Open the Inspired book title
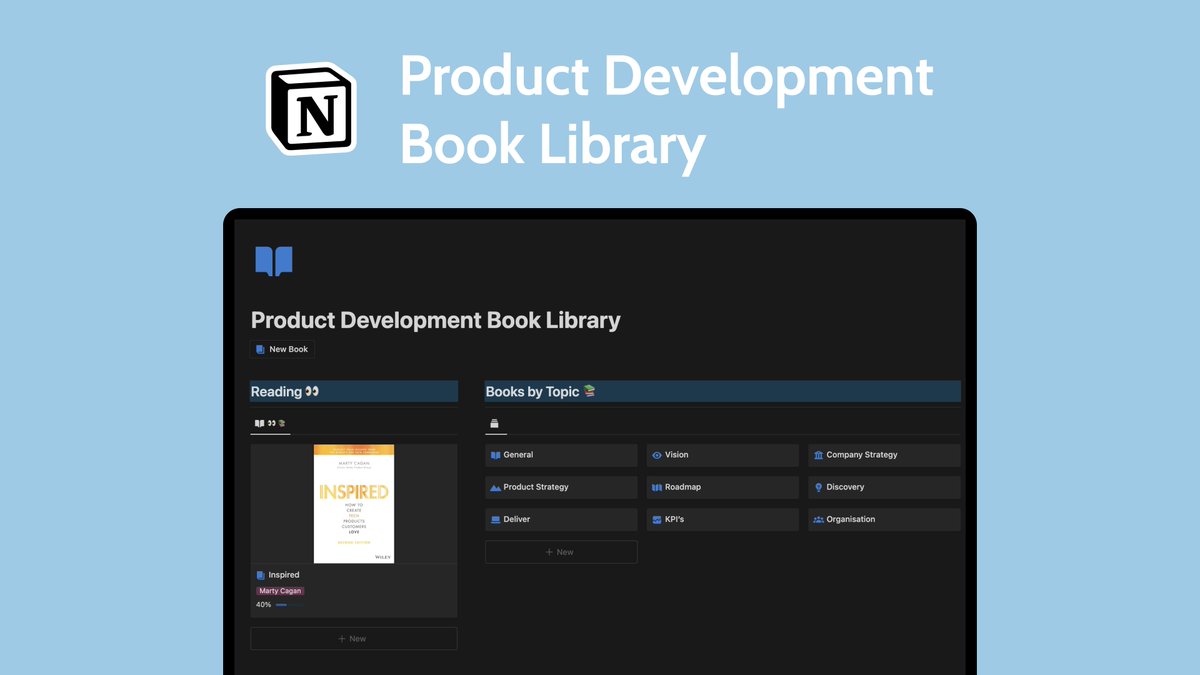1200x675 pixels. coord(284,575)
